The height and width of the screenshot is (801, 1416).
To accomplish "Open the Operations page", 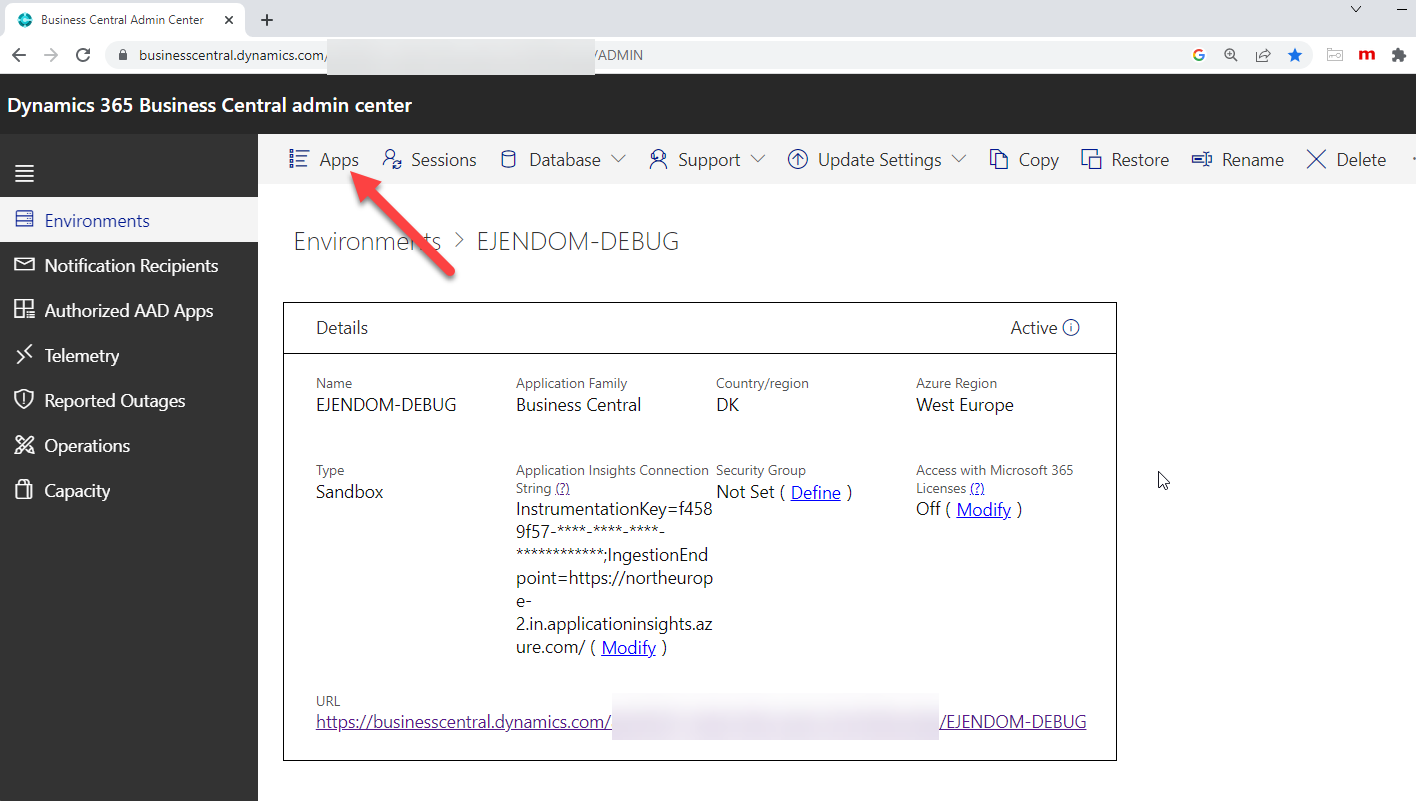I will click(x=129, y=445).
